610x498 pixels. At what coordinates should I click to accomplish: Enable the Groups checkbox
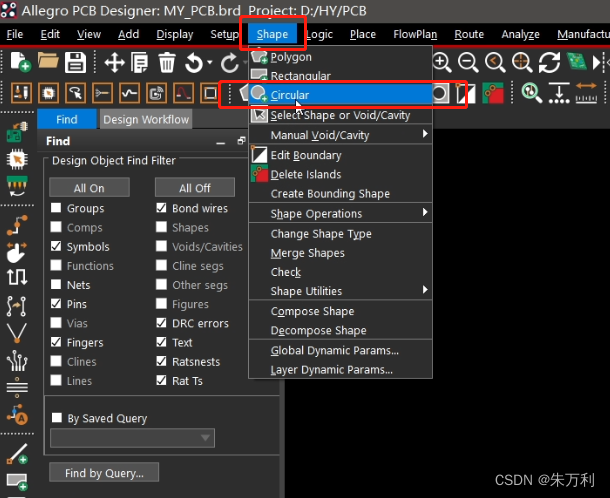(56, 208)
